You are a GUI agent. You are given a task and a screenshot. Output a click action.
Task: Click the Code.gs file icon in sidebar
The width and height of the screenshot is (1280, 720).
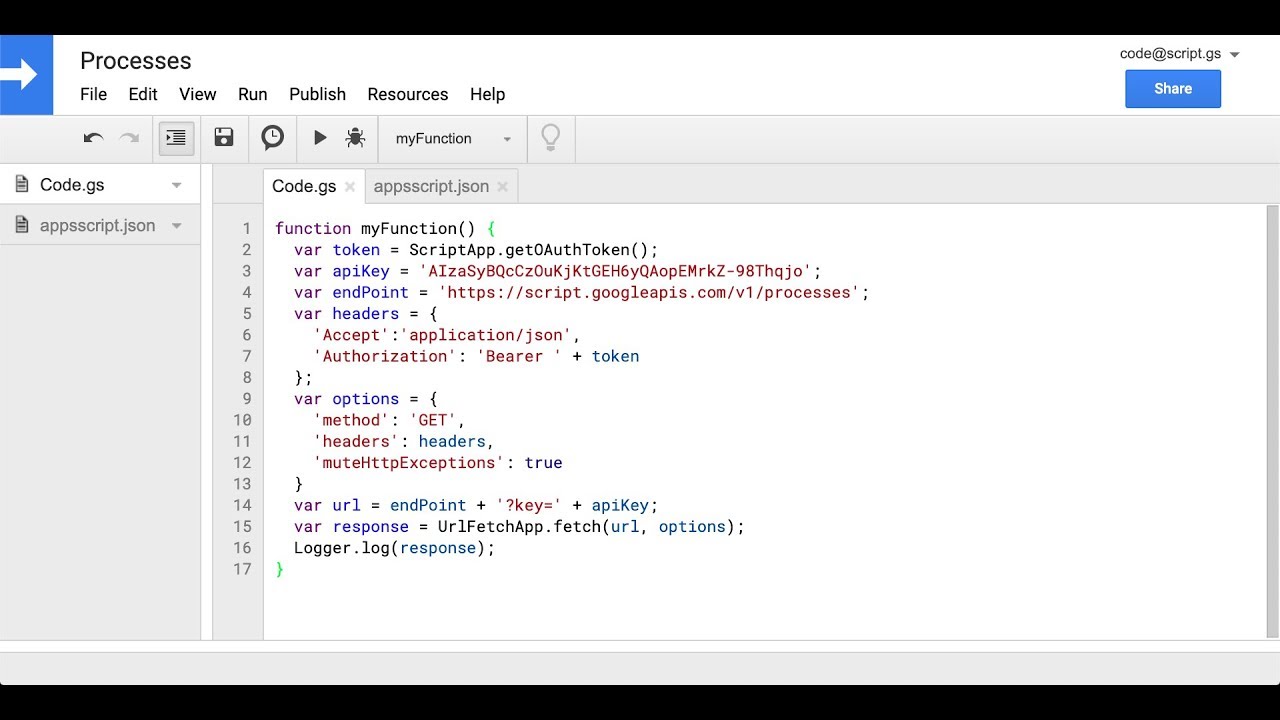click(x=21, y=184)
